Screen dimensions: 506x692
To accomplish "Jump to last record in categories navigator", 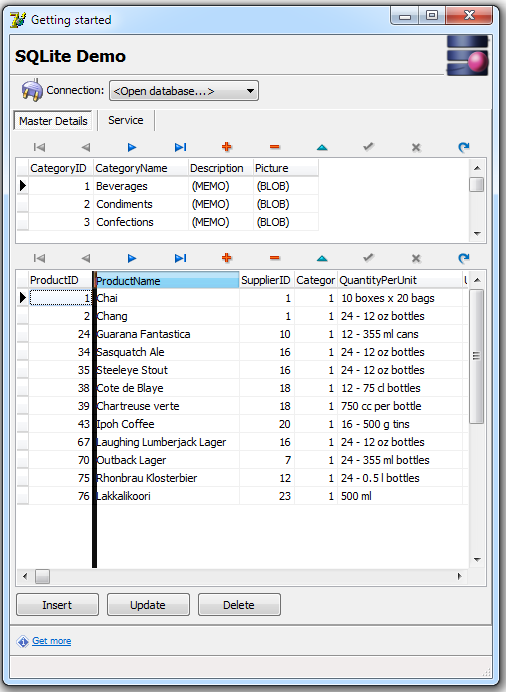I will click(x=180, y=147).
